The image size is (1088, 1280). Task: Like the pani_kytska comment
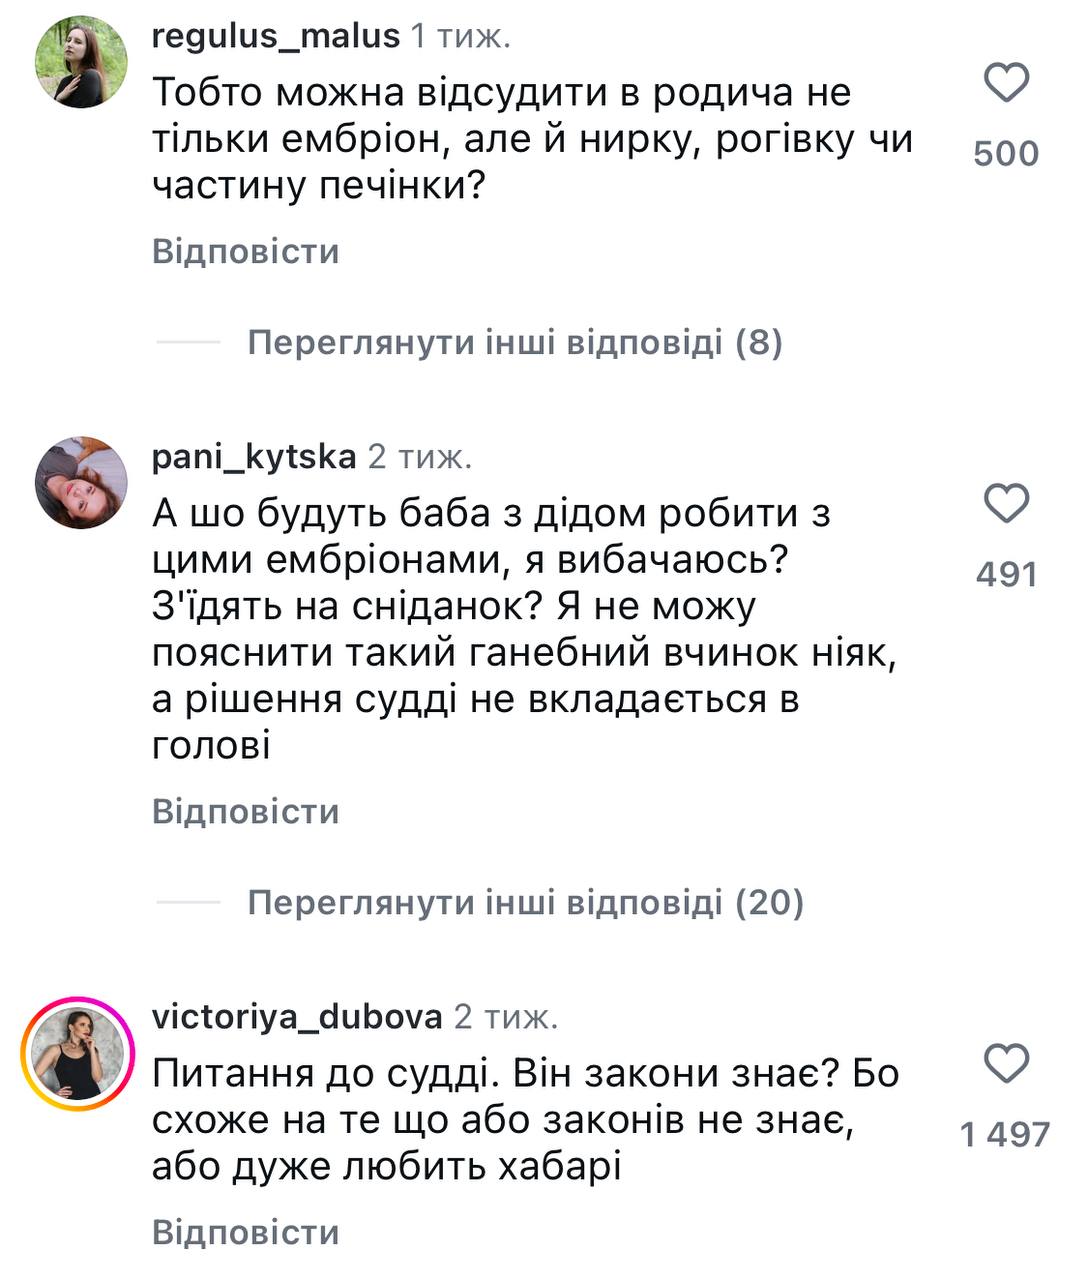click(1006, 504)
